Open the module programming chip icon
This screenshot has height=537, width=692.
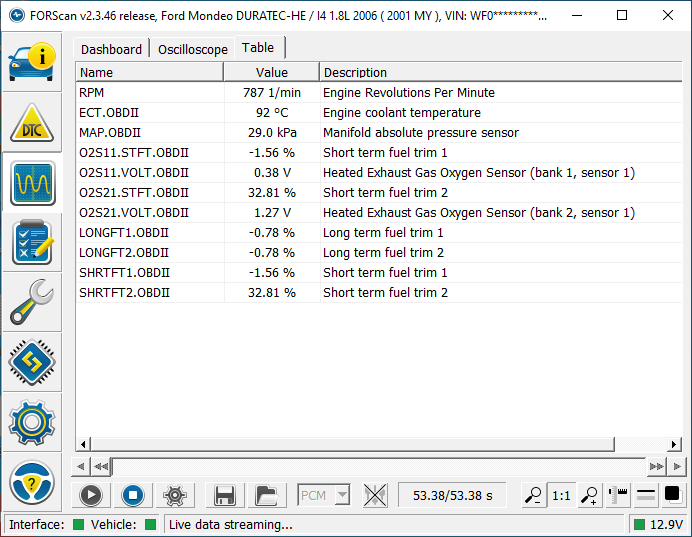[x=32, y=362]
